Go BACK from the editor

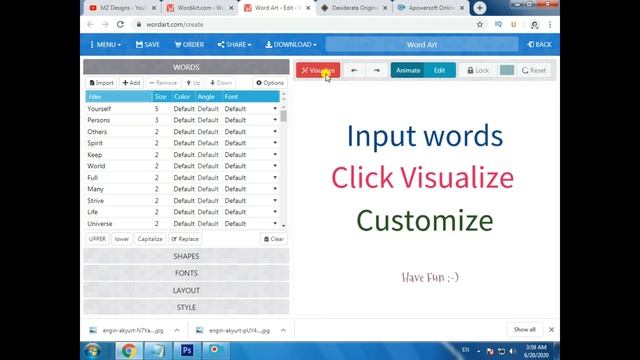pos(540,44)
